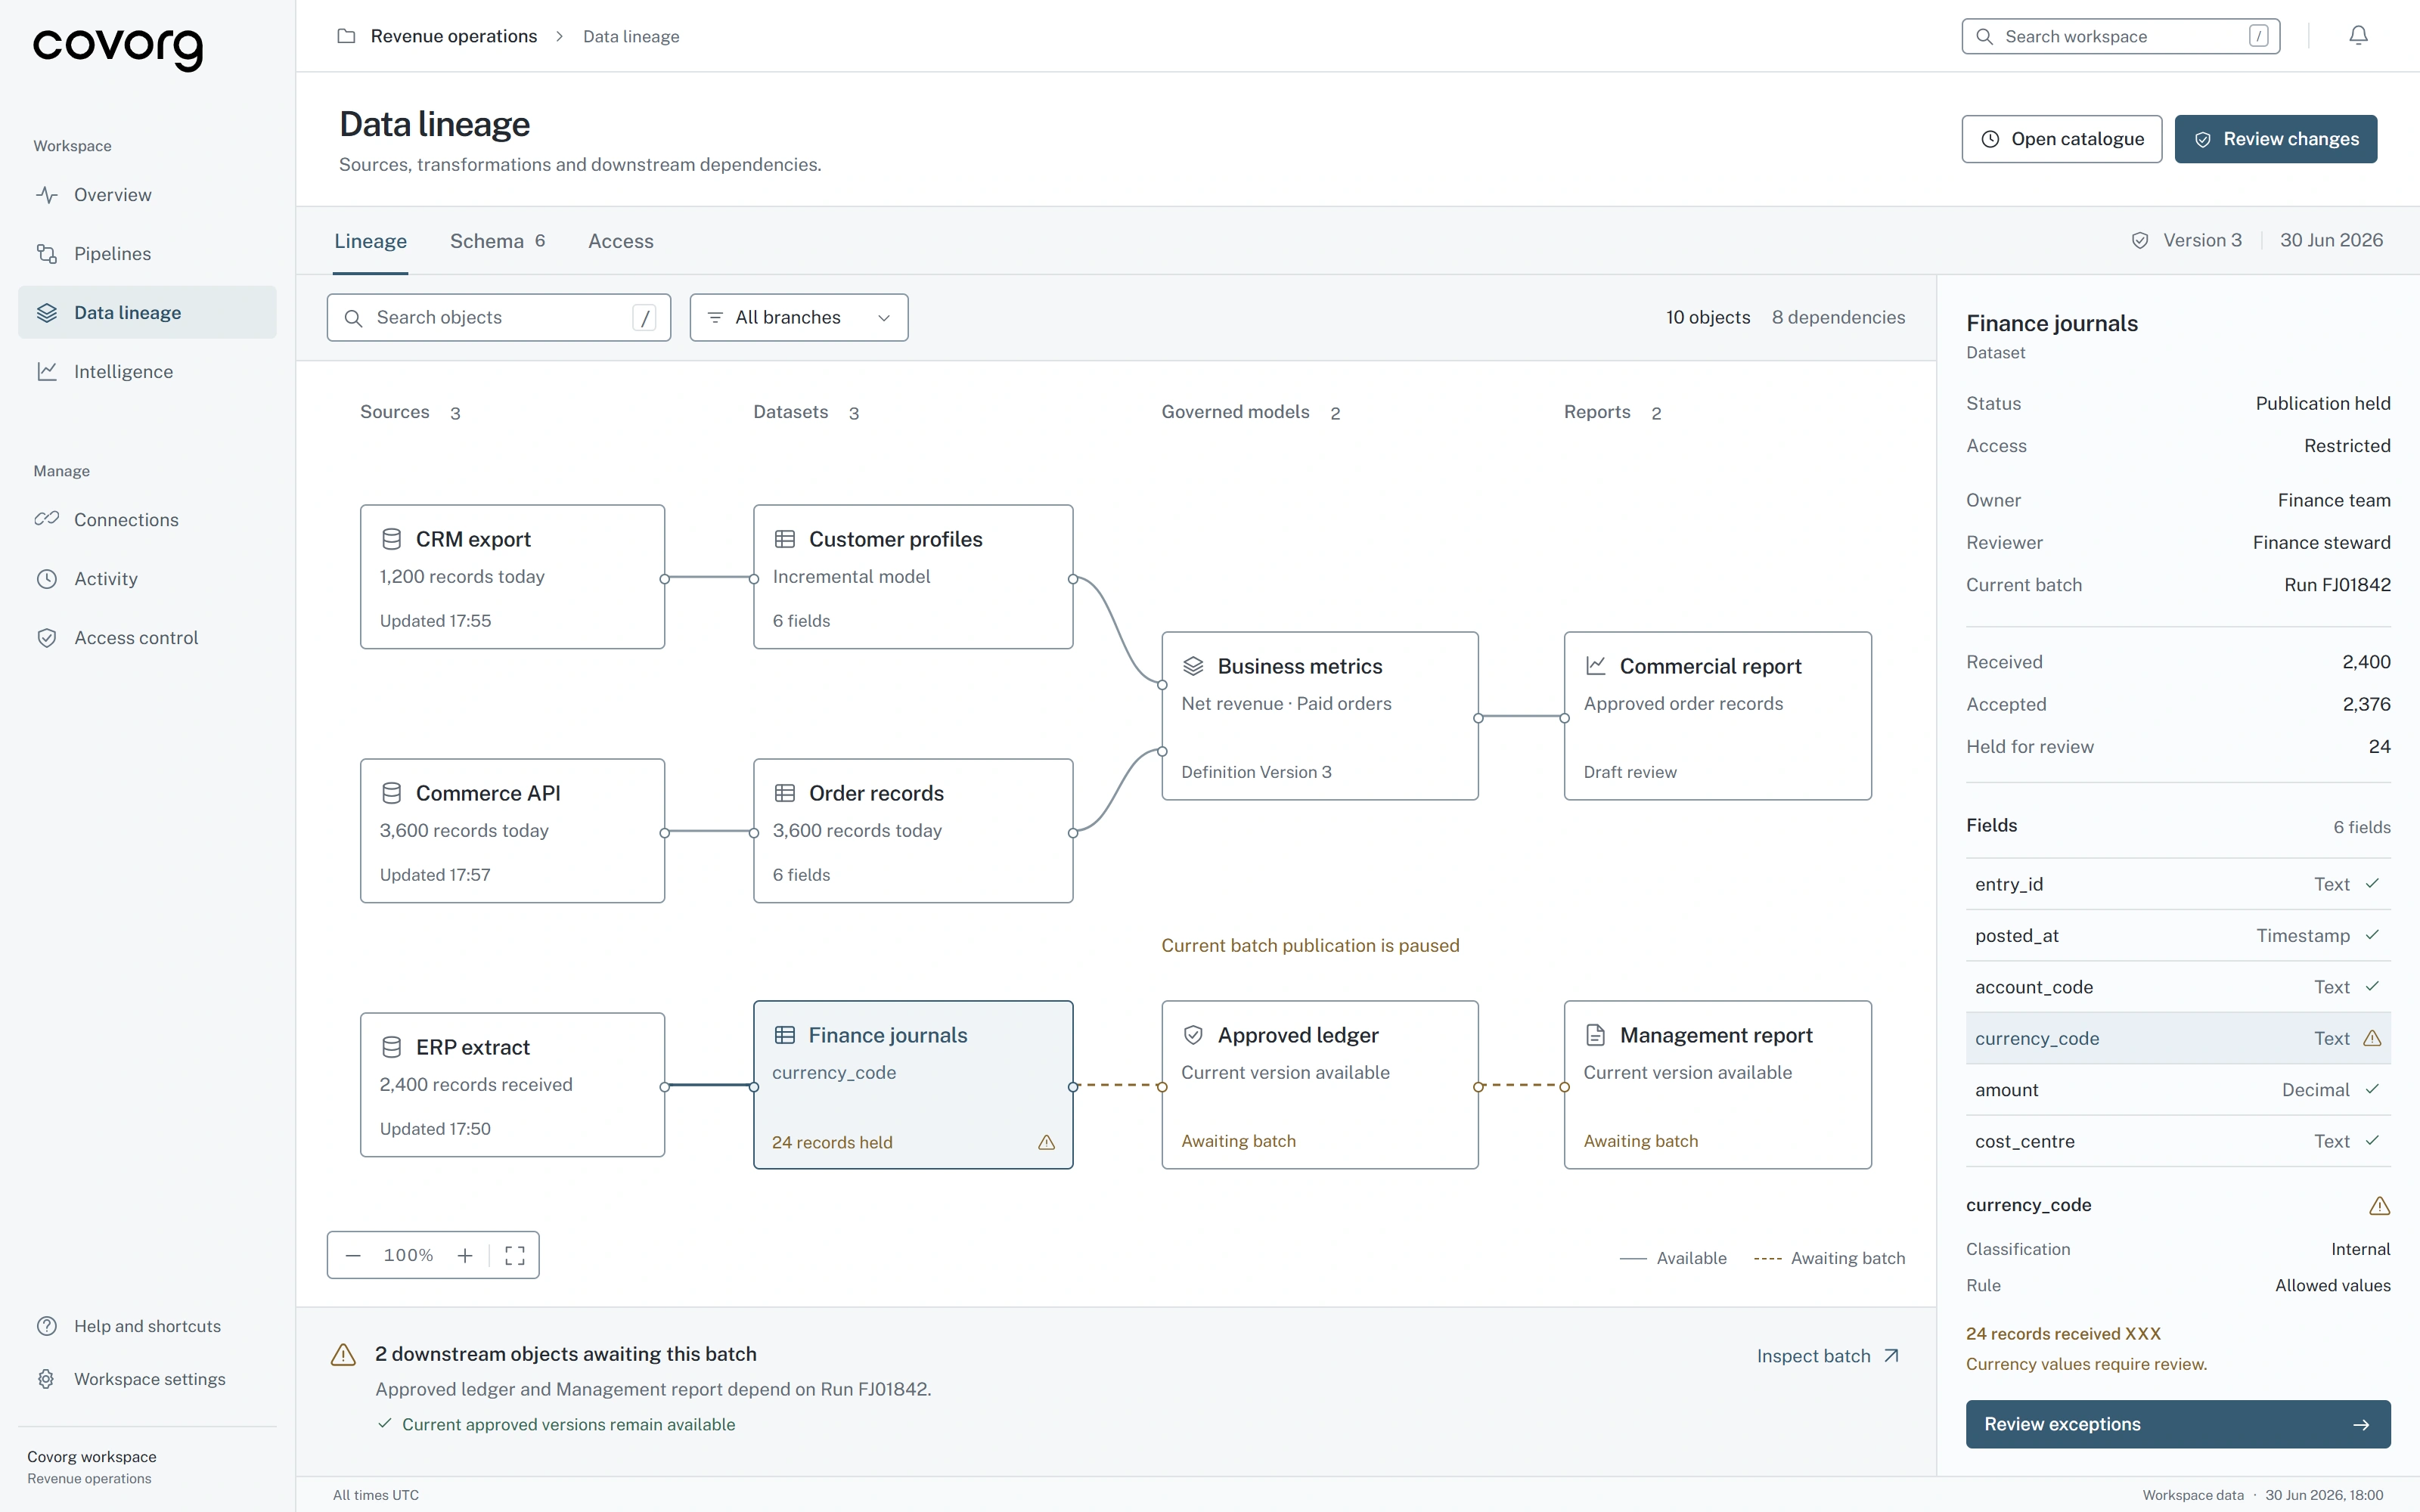
Task: Click the Open catalogue button
Action: [2061, 139]
